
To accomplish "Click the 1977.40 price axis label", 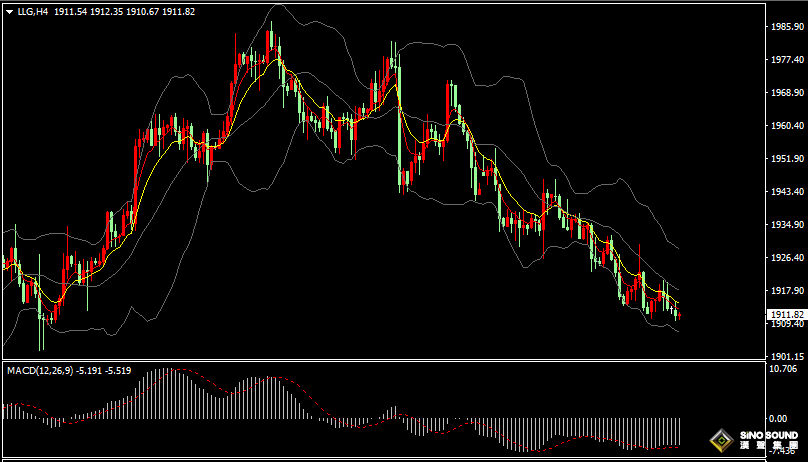I will click(x=787, y=60).
